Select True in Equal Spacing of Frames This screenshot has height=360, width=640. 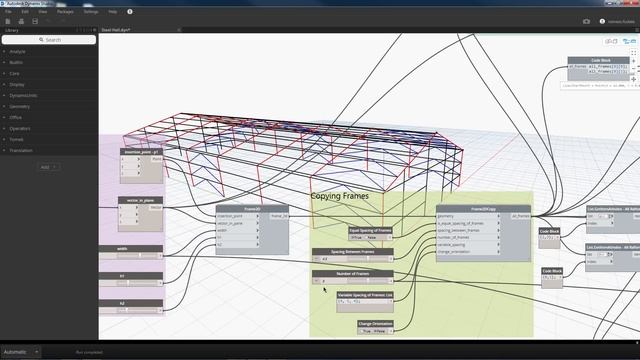click(x=356, y=238)
